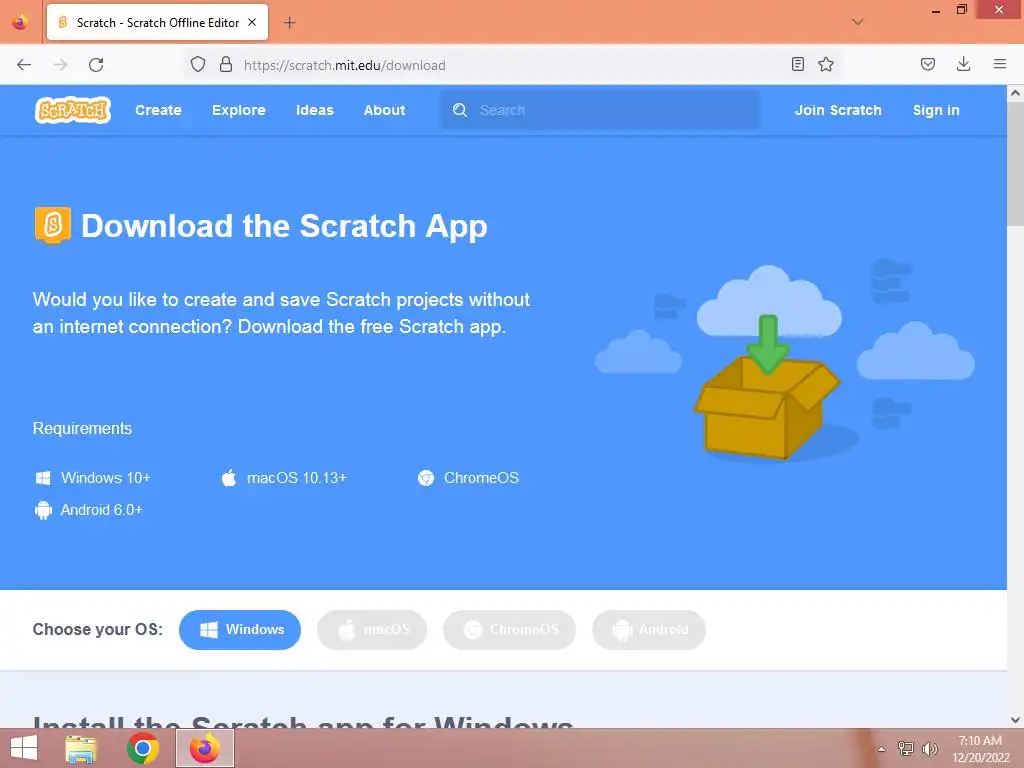
Task: Toggle reader view icon
Action: point(797,64)
